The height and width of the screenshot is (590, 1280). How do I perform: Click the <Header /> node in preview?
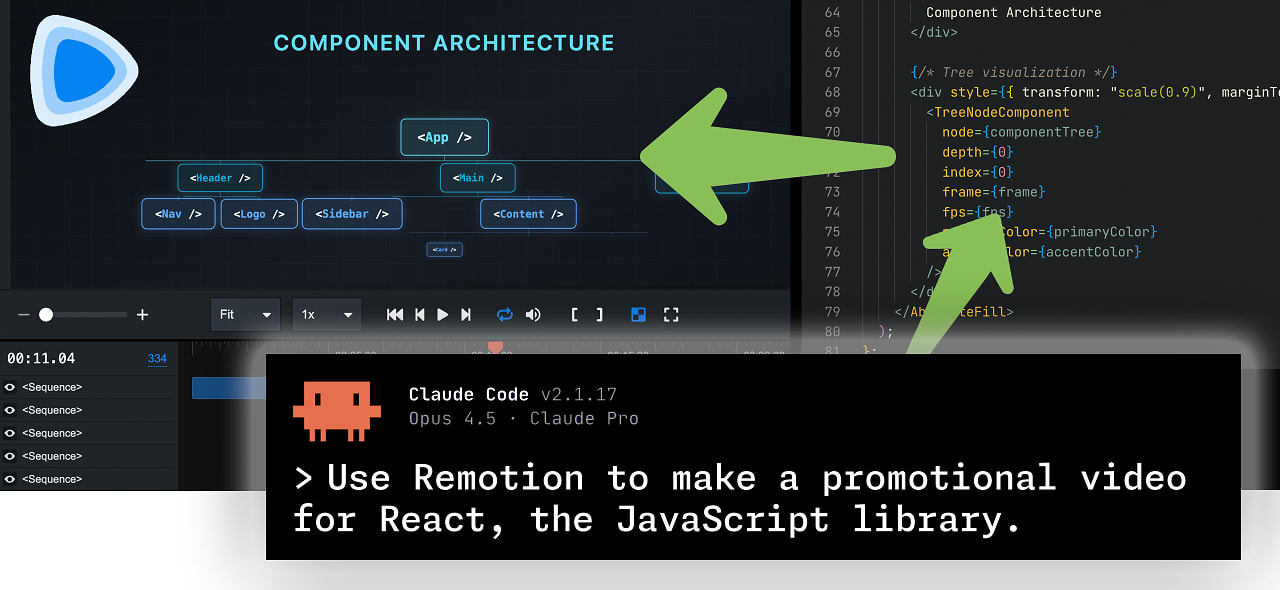(x=220, y=178)
